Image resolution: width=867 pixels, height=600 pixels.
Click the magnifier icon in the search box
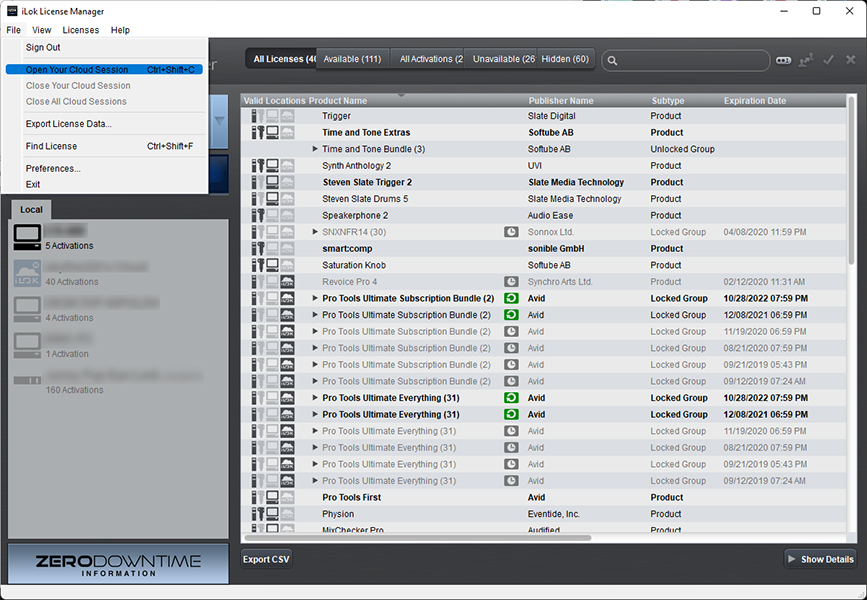pyautogui.click(x=612, y=61)
